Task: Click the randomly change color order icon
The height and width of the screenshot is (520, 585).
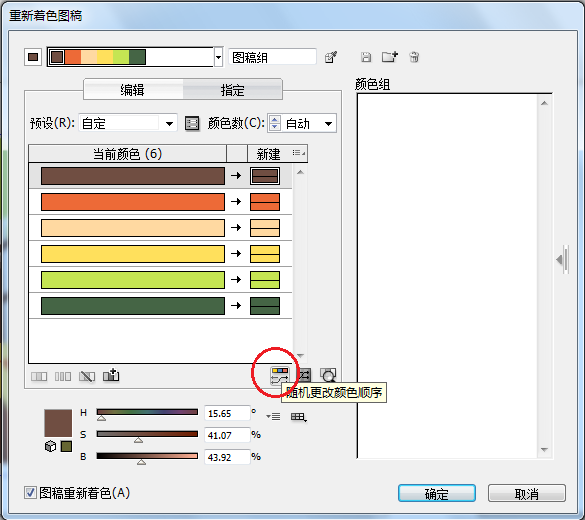Action: click(280, 376)
